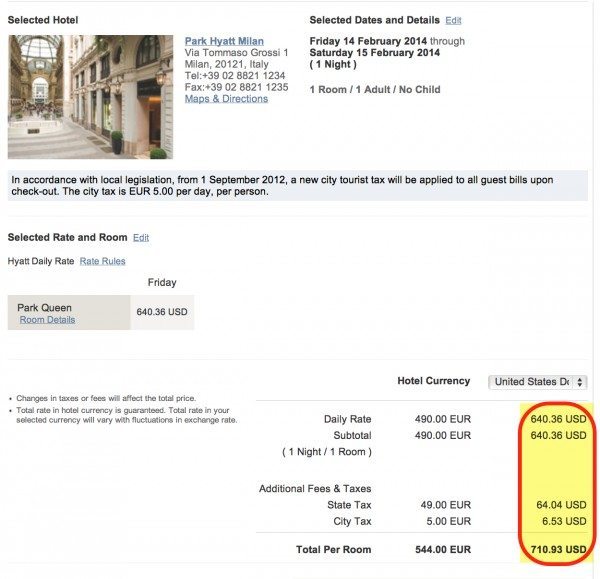600x579 pixels.
Task: Click the currency dropdown stepper arrows
Action: tap(580, 382)
